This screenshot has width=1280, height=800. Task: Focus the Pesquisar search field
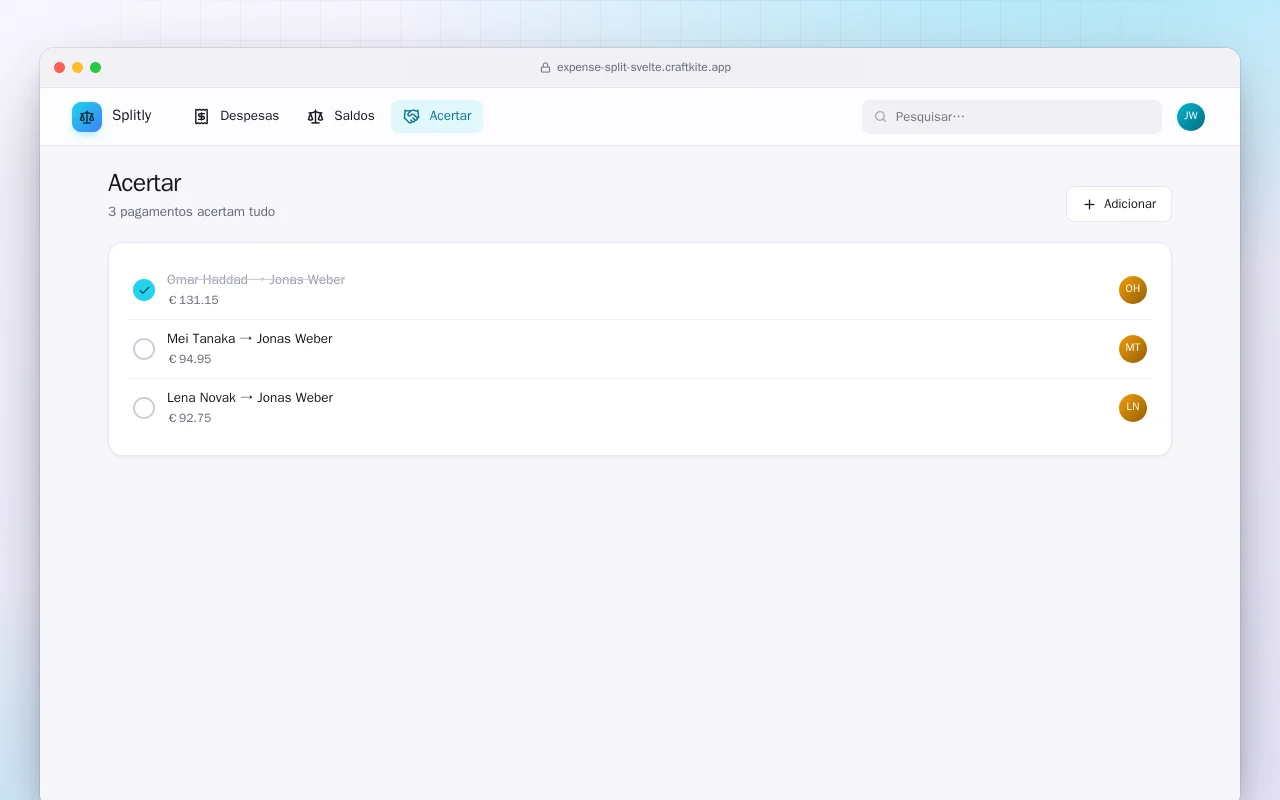click(x=1012, y=117)
